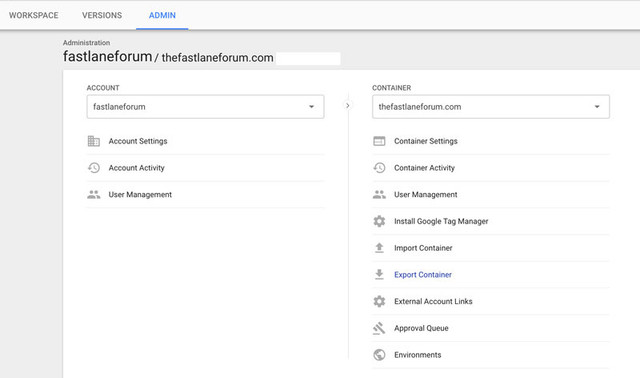Open User Management under Account
640x378 pixels.
coord(140,195)
